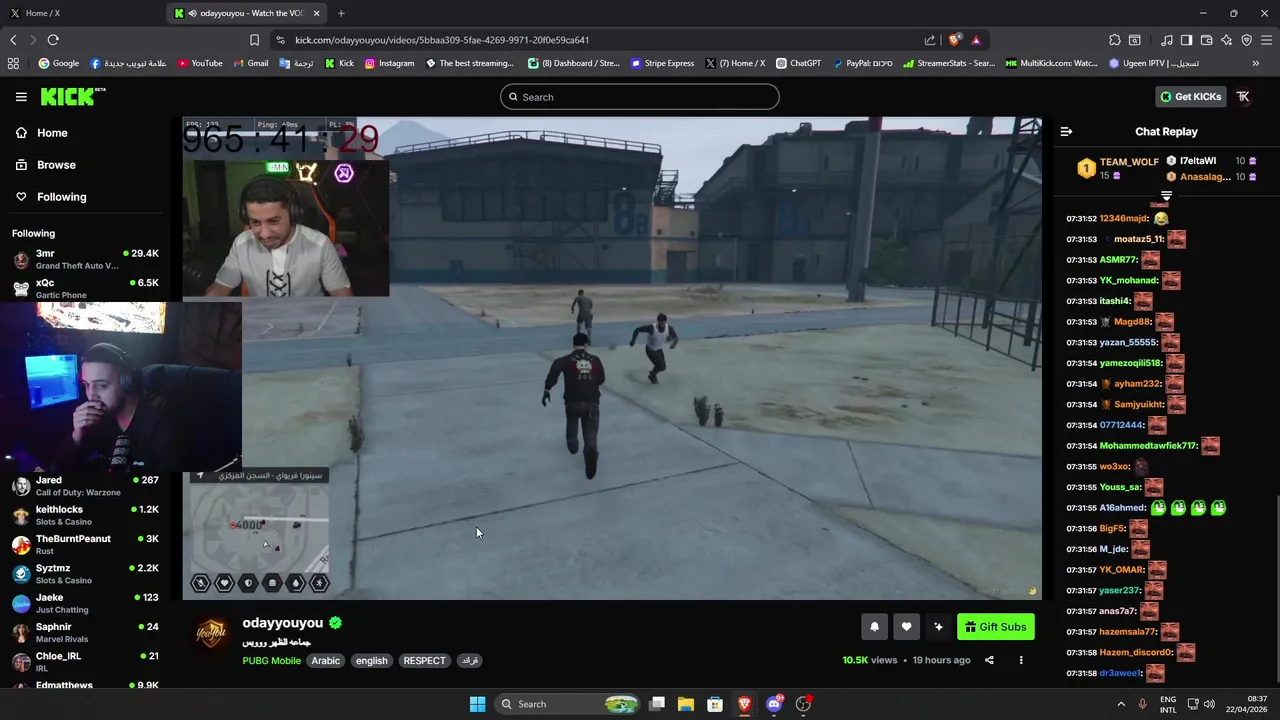
Task: Open TheBurntPeanut channel in sidebar
Action: [86, 544]
